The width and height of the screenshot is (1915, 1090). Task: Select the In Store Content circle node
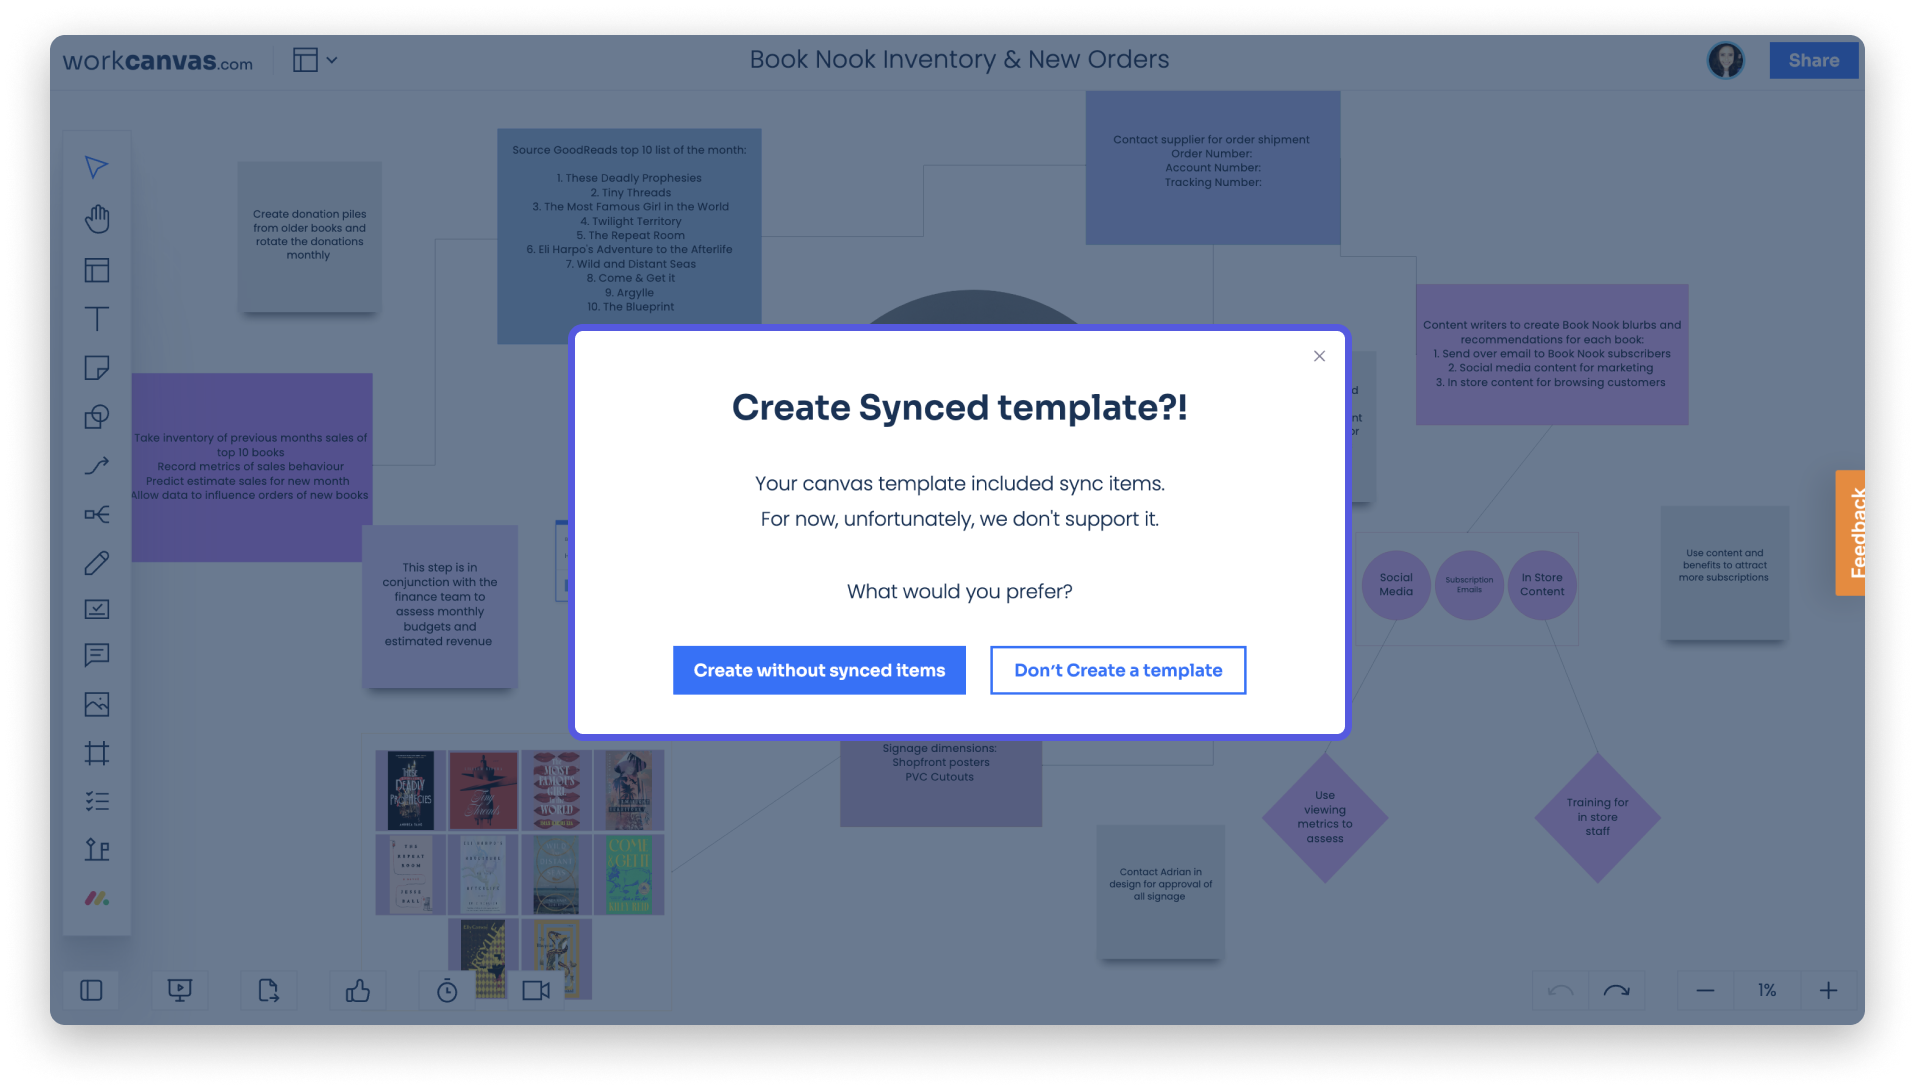pyautogui.click(x=1542, y=585)
